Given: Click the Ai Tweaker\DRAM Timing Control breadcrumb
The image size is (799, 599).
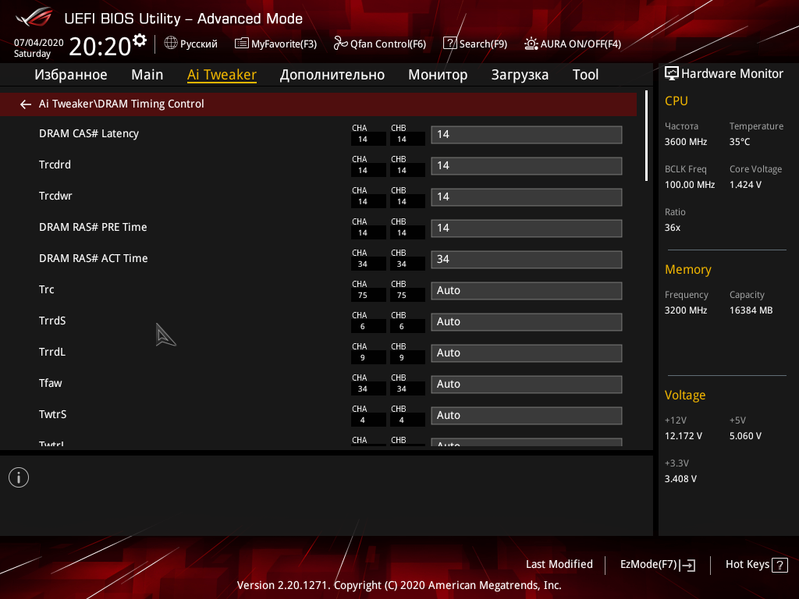Looking at the screenshot, I should [121, 104].
